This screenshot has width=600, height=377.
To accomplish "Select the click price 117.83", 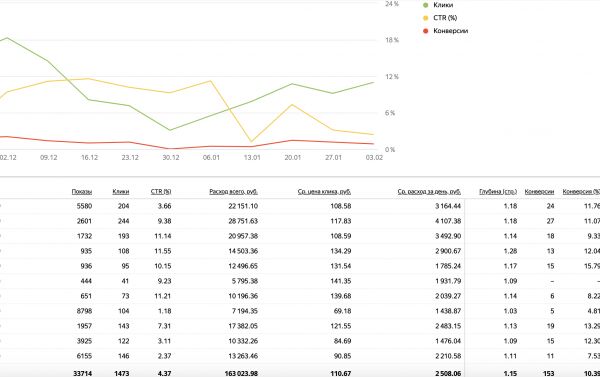I will (341, 221).
